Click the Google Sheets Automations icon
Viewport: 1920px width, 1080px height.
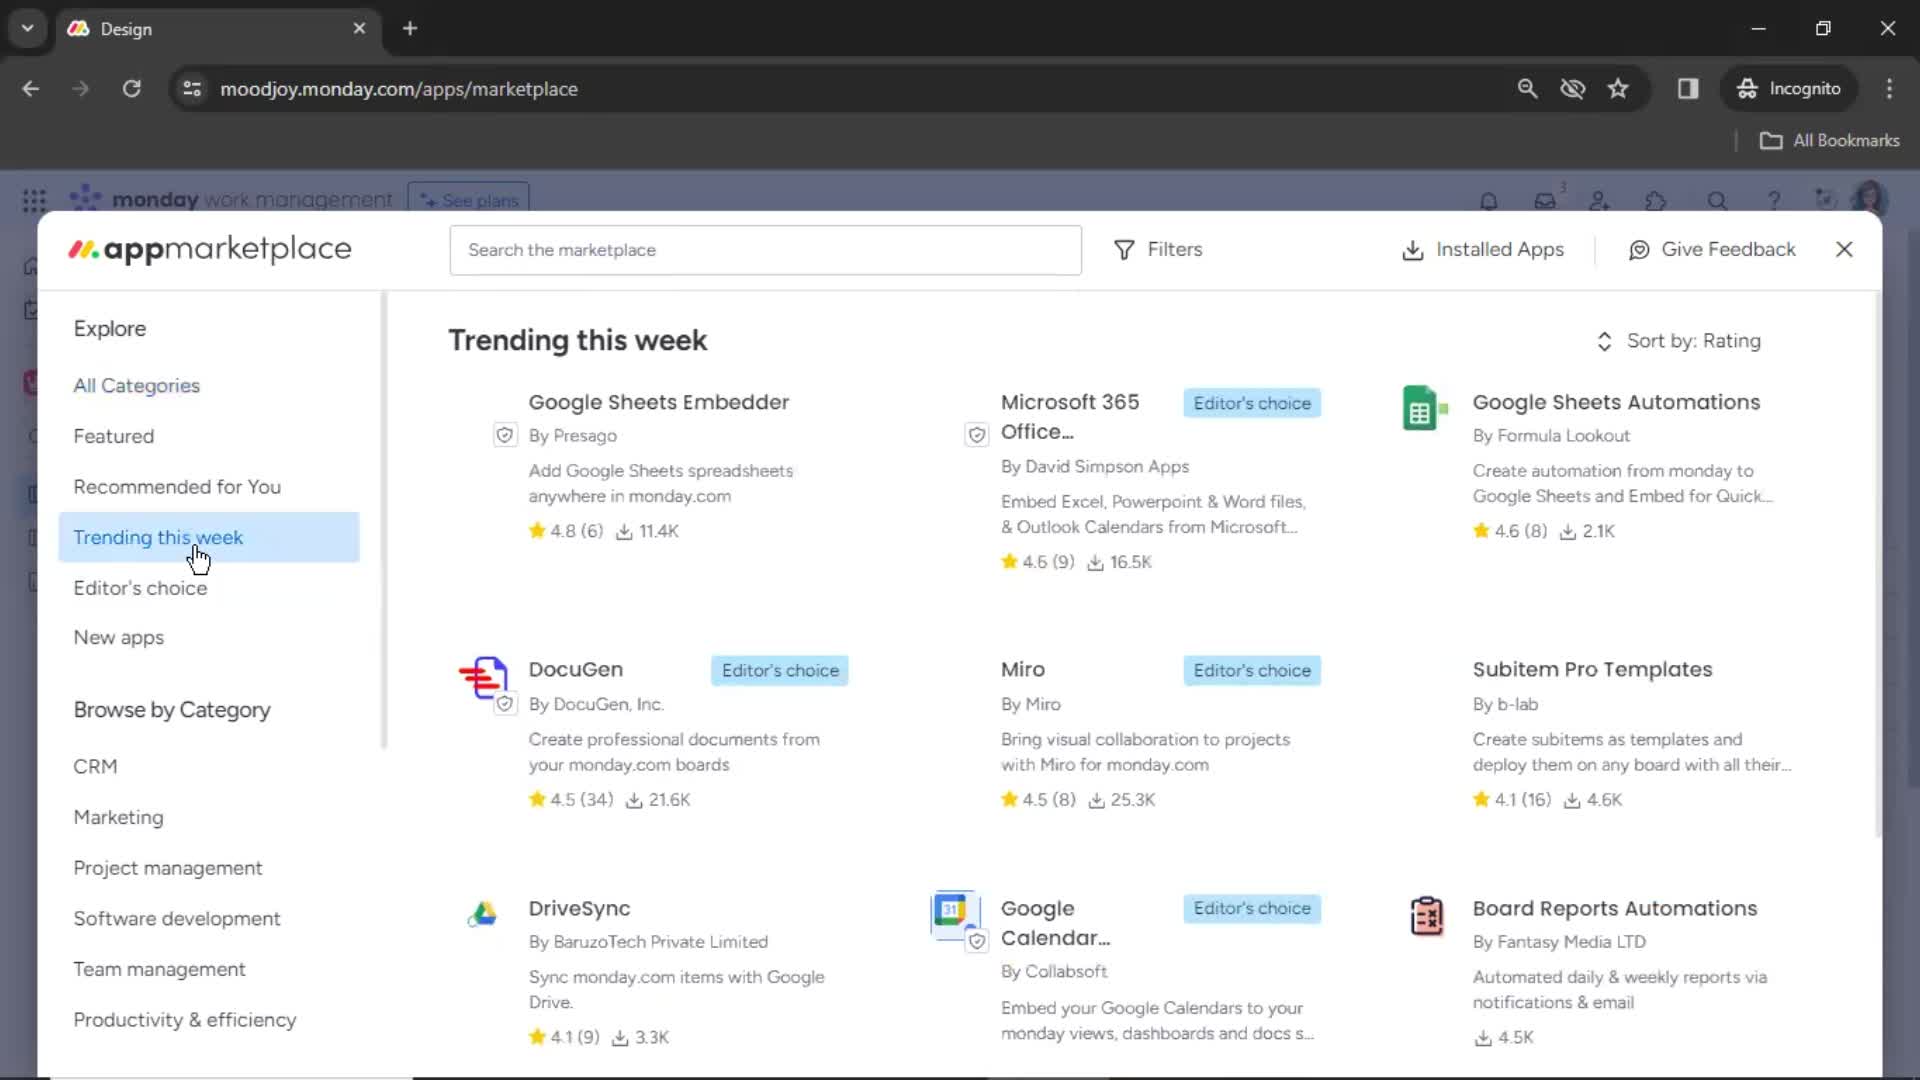click(1422, 410)
